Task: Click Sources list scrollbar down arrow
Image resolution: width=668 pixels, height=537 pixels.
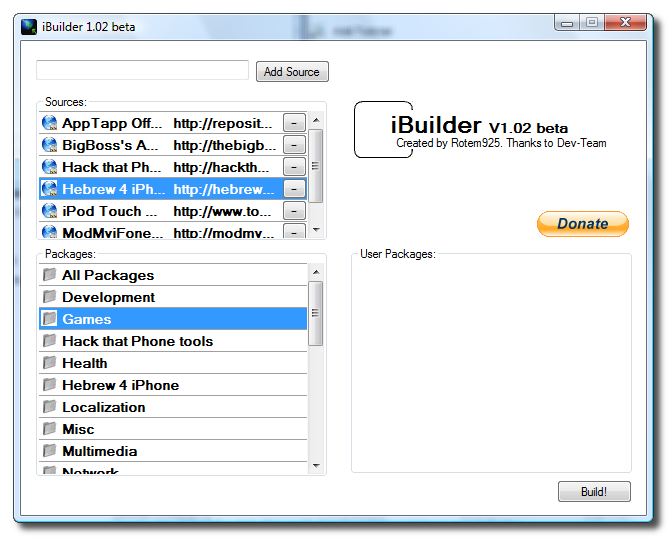Action: pyautogui.click(x=316, y=230)
